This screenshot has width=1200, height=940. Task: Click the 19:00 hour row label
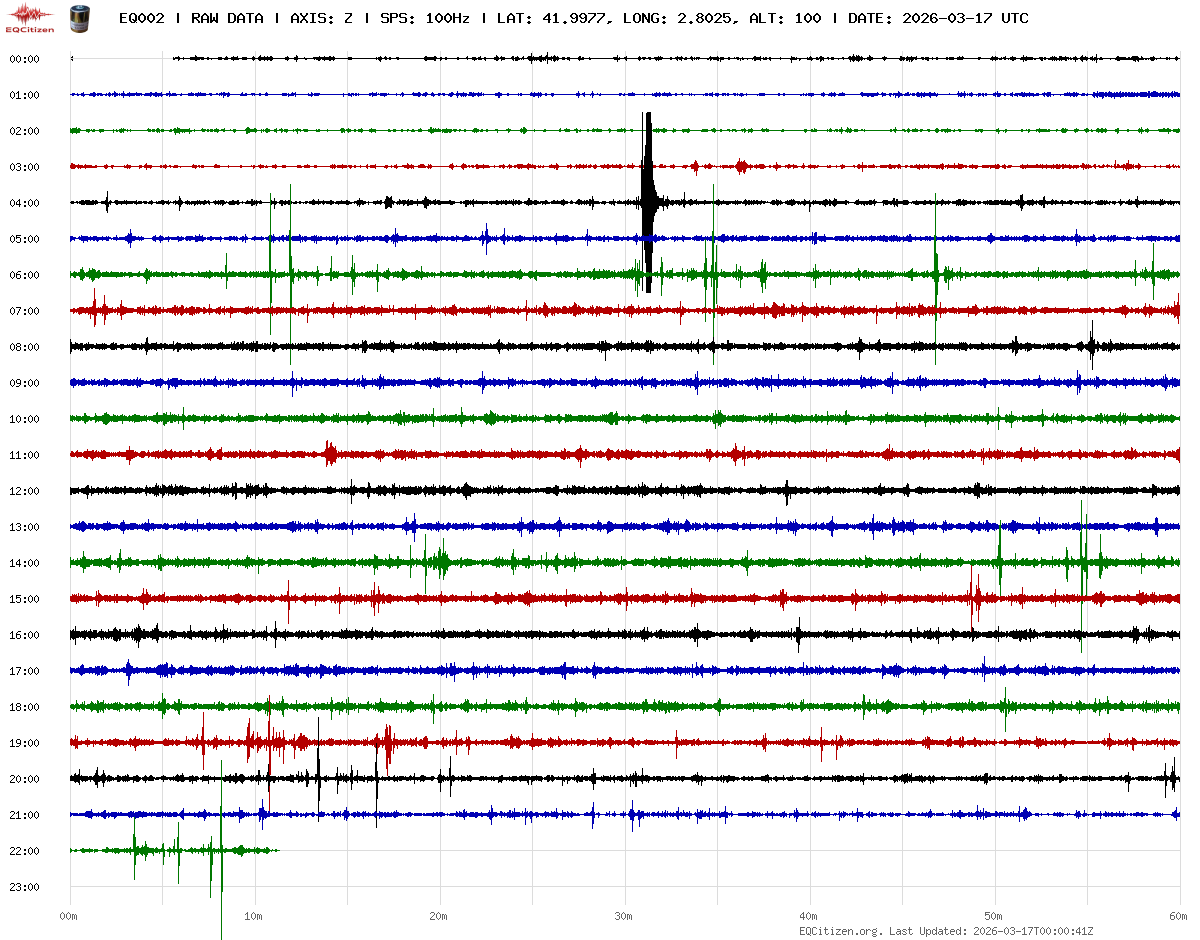(x=24, y=743)
